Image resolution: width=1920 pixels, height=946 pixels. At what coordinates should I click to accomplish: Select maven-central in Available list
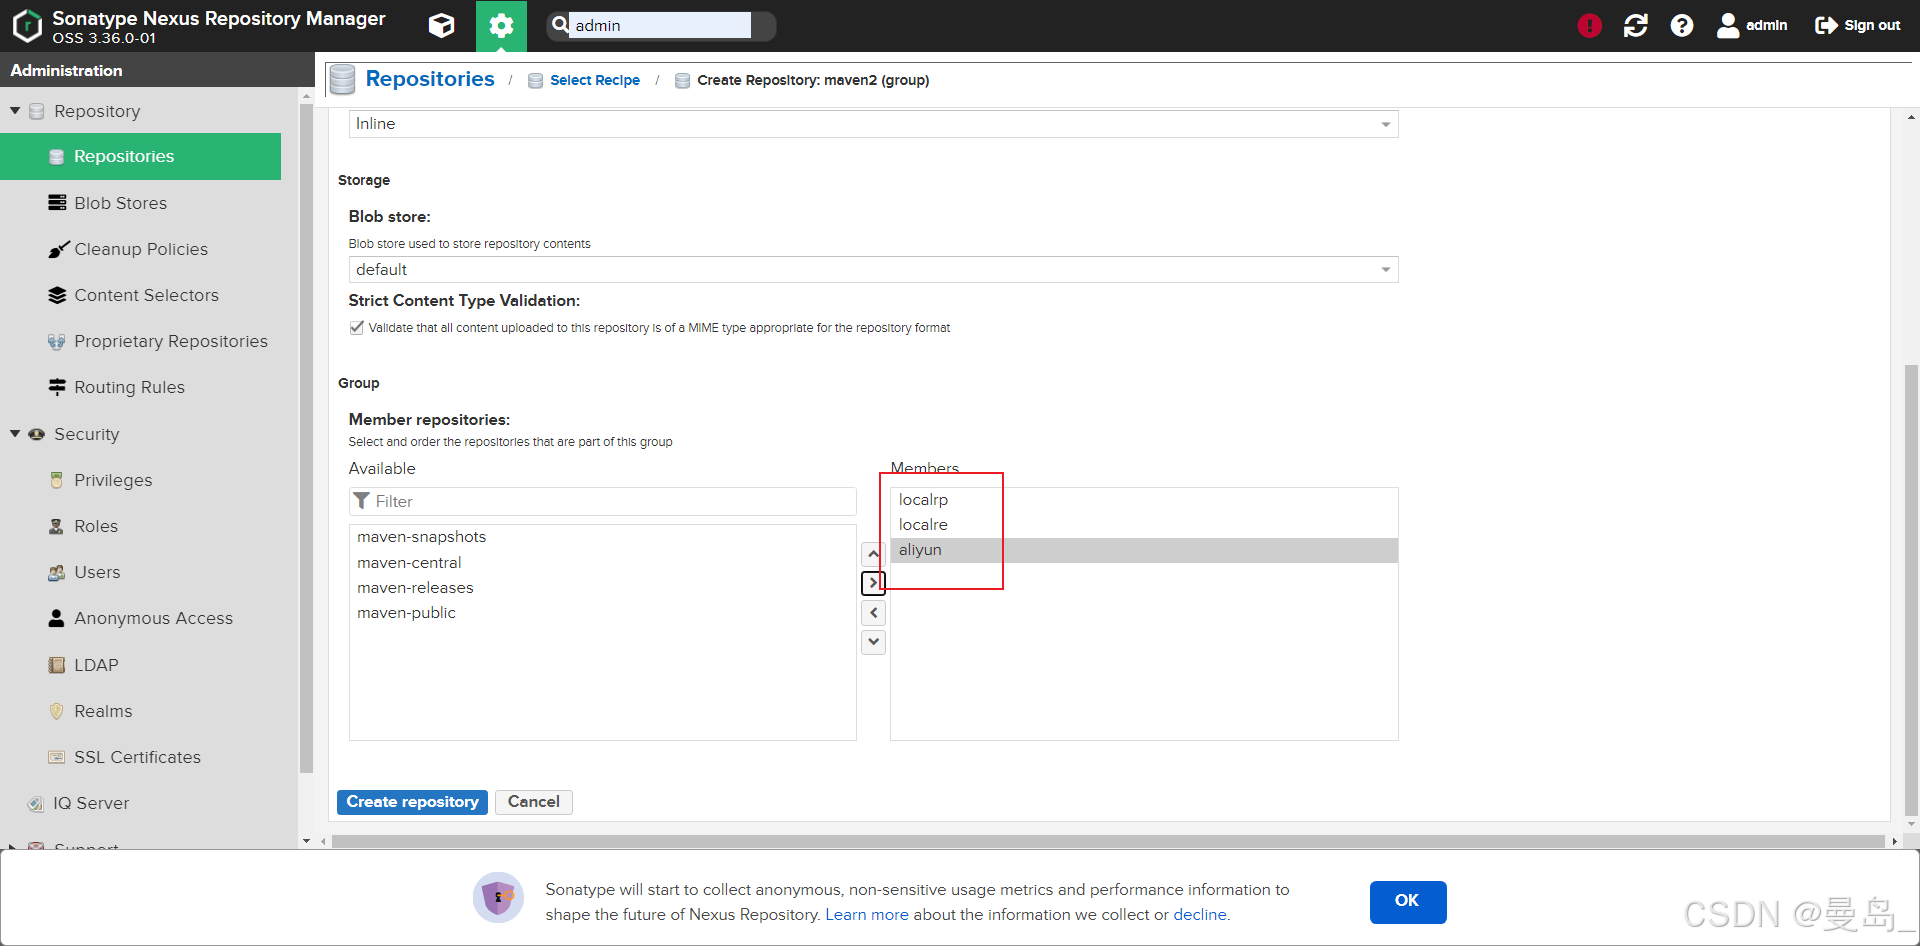point(602,563)
